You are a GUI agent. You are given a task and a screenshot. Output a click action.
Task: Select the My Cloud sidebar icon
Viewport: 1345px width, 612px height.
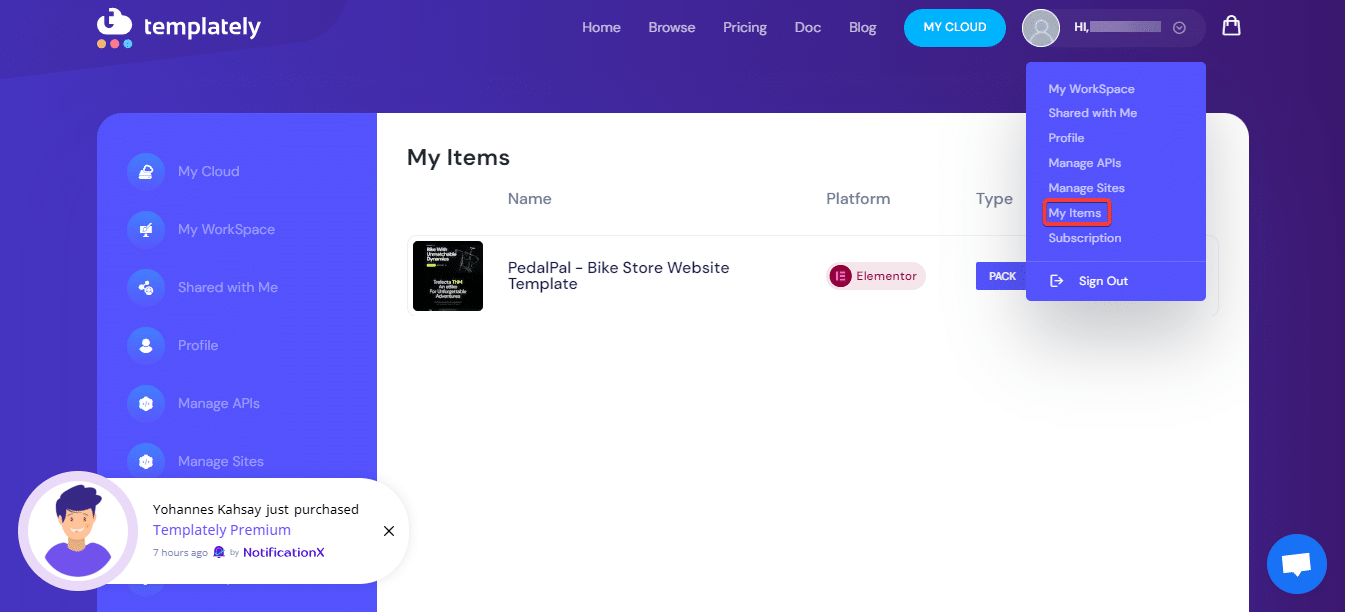[x=147, y=171]
